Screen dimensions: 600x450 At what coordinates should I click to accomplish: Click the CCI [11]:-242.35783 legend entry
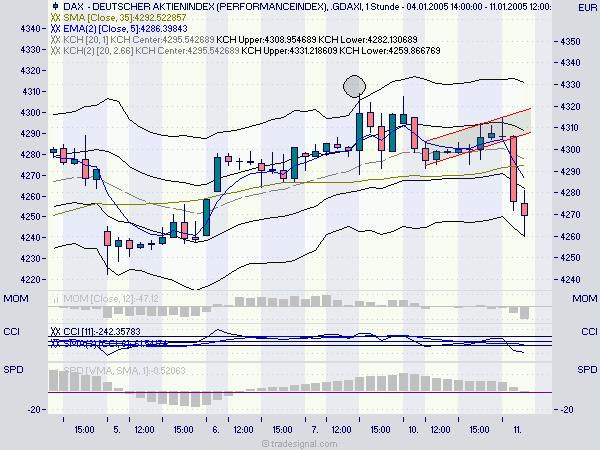click(x=102, y=331)
